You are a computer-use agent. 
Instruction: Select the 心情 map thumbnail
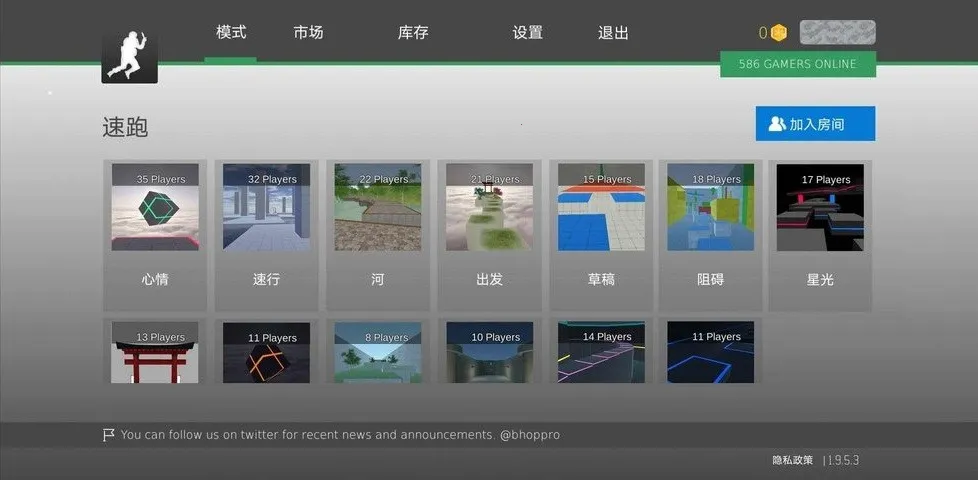[x=155, y=207]
